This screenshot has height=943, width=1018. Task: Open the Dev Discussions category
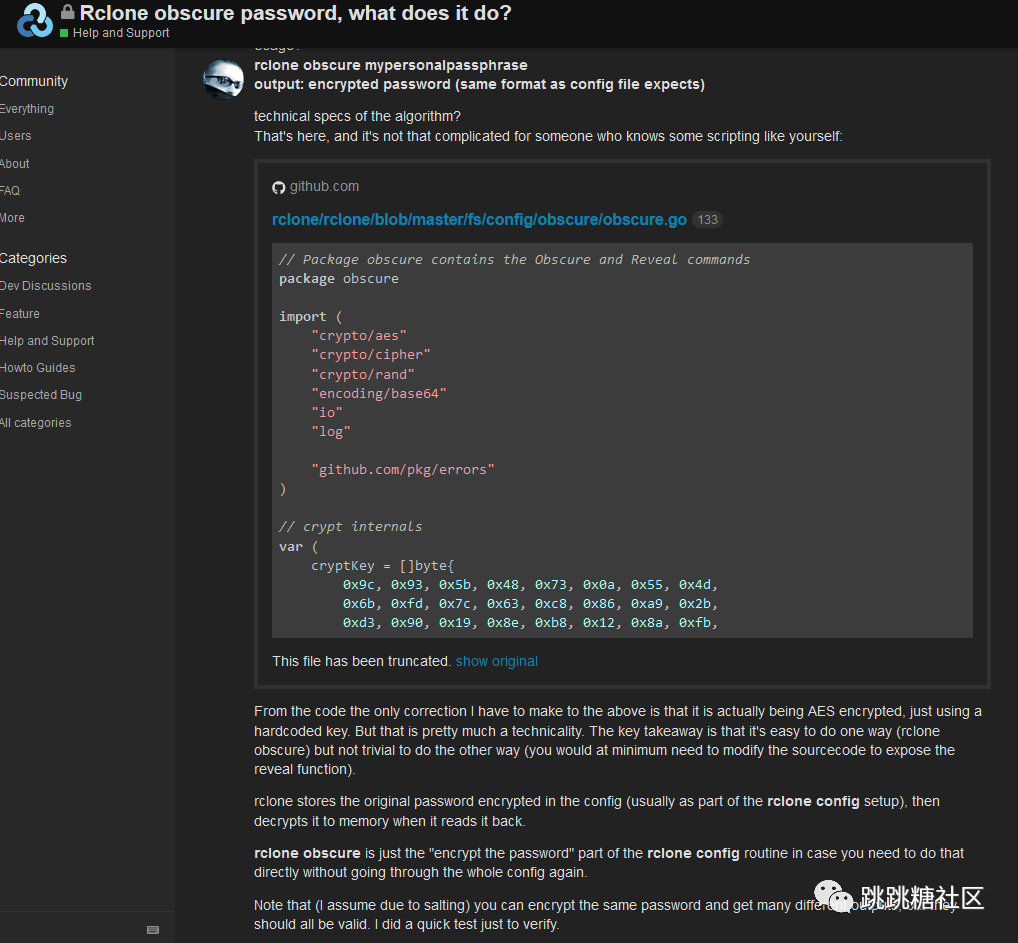(x=45, y=286)
